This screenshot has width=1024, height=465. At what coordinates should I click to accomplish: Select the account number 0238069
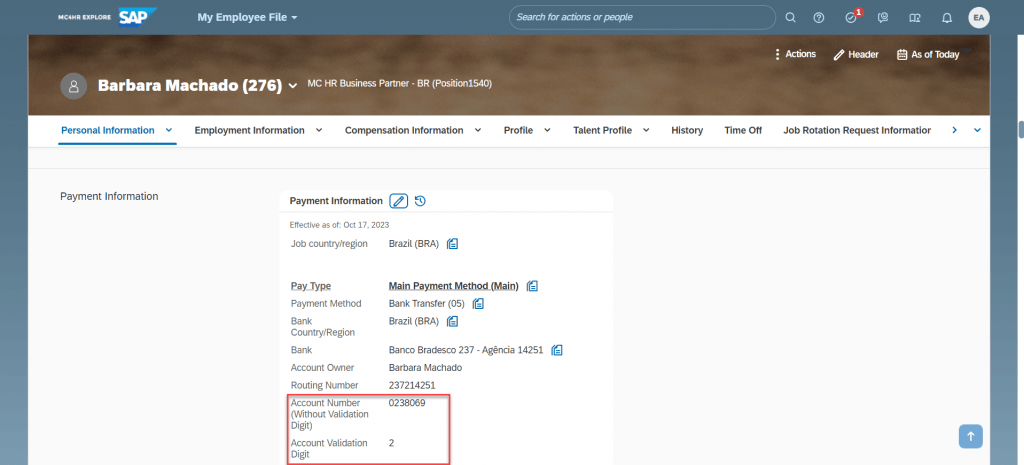407,403
